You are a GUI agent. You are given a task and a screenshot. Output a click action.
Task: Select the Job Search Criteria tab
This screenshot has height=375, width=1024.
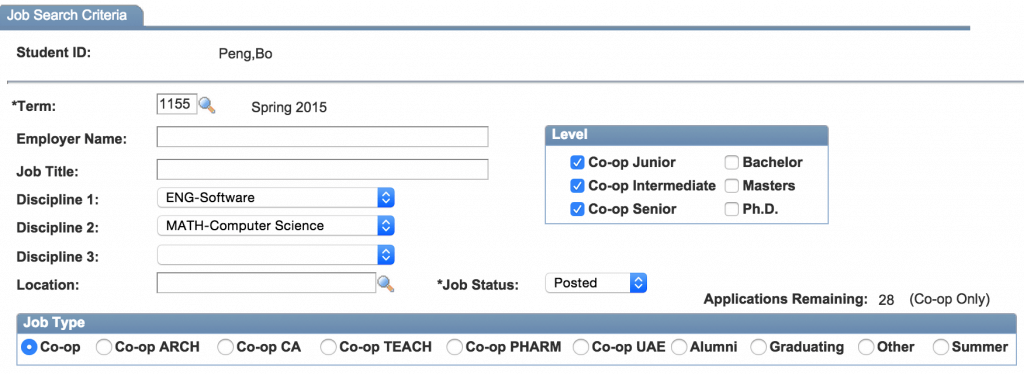click(71, 16)
